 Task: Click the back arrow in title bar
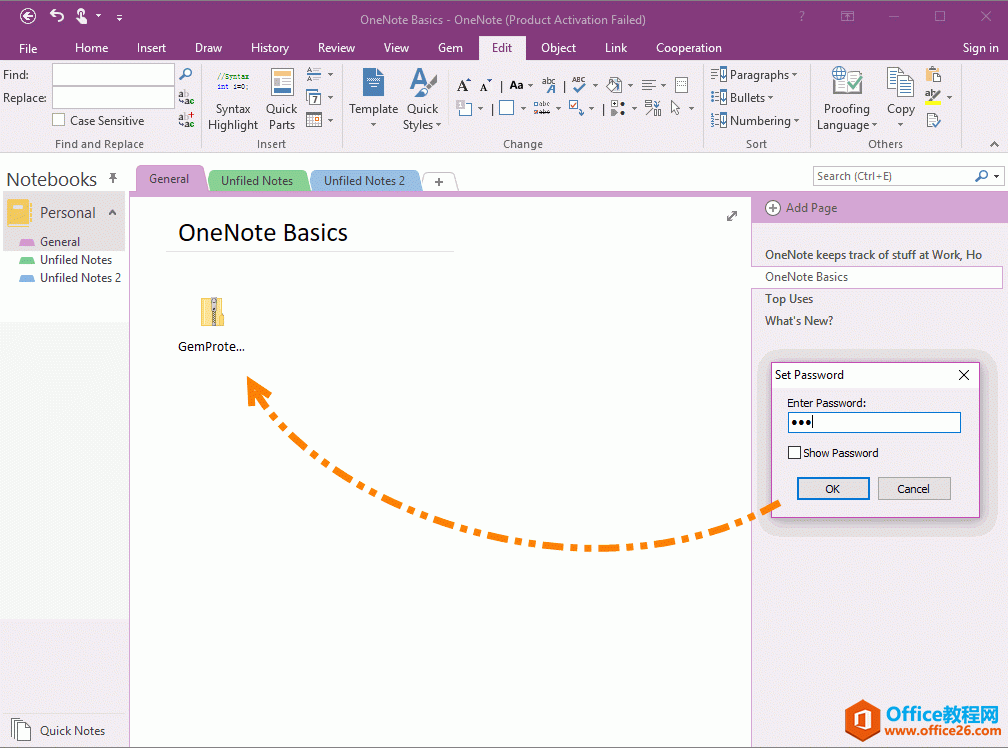(x=28, y=16)
